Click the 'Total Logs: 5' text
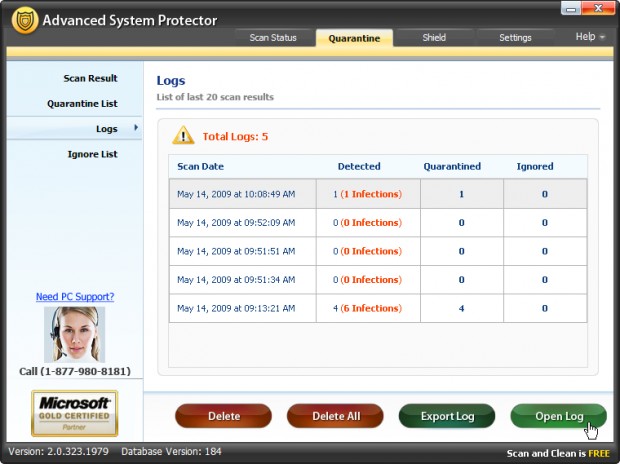Viewport: 620px width, 464px height. click(x=235, y=137)
